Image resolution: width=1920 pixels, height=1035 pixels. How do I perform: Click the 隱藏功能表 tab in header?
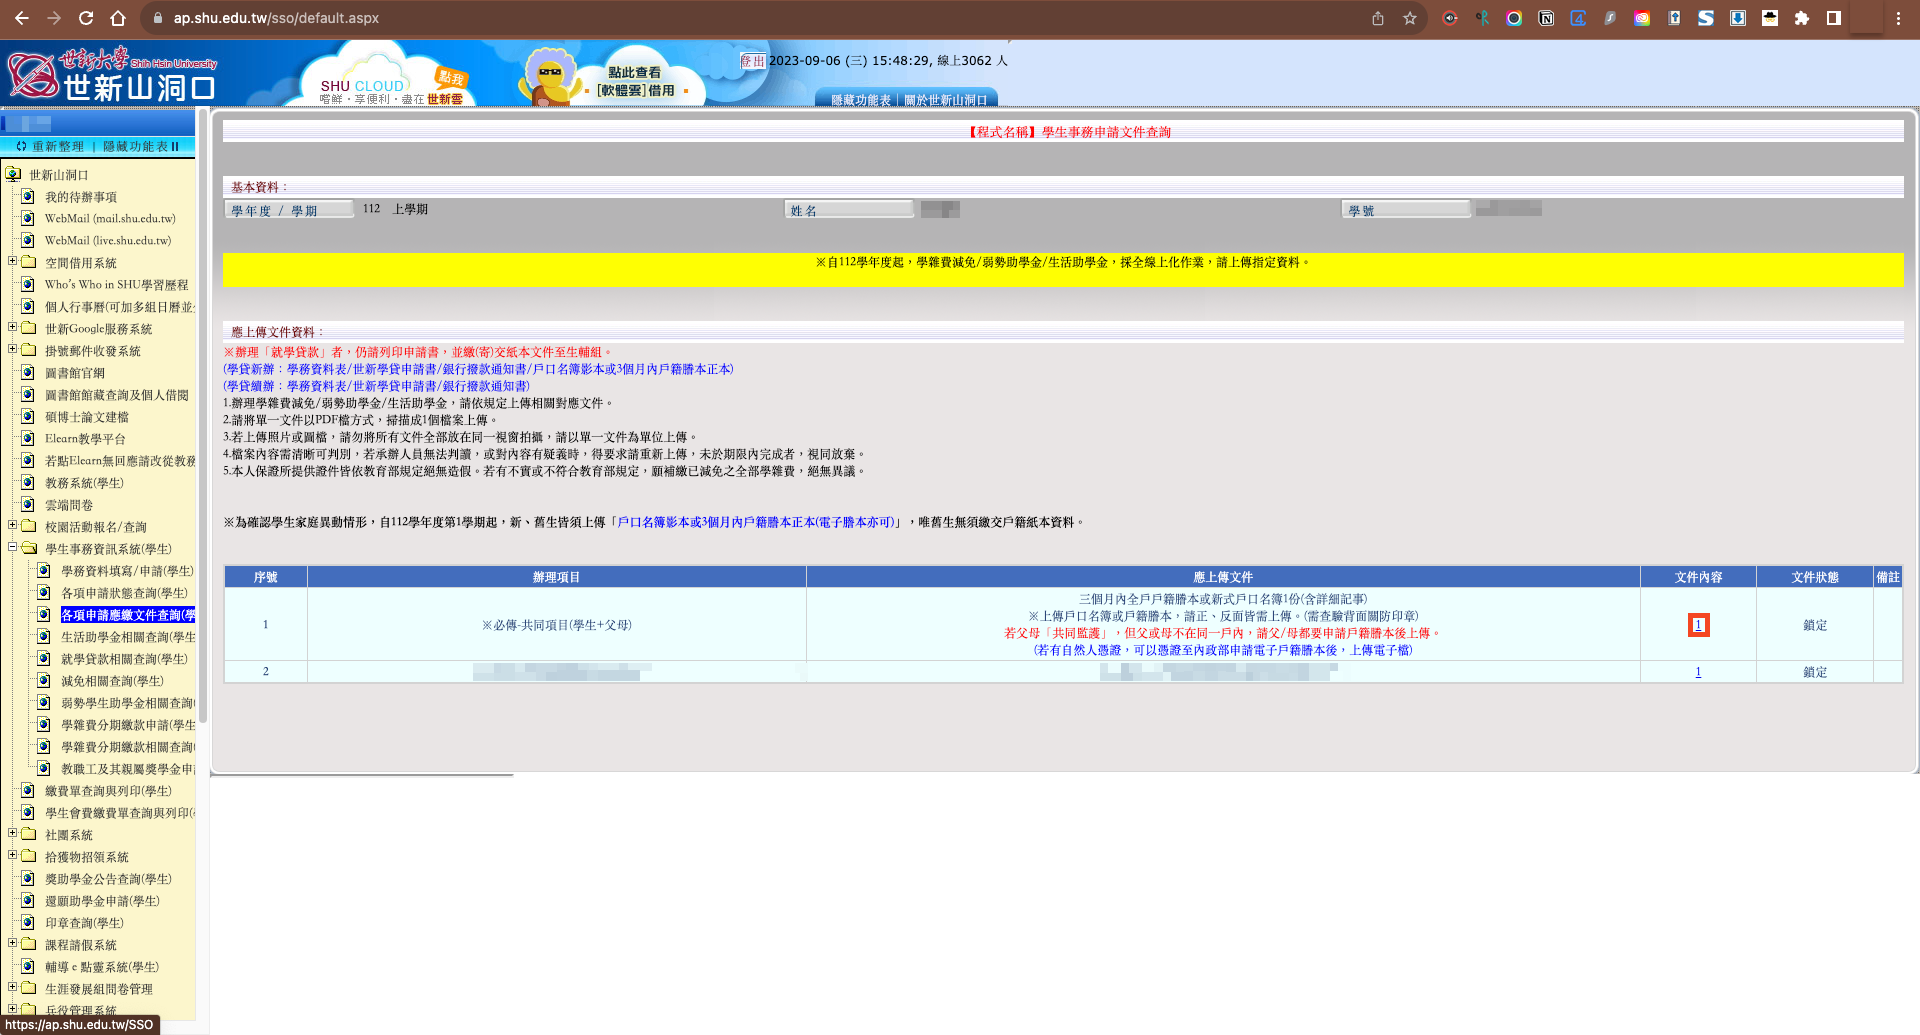860,100
